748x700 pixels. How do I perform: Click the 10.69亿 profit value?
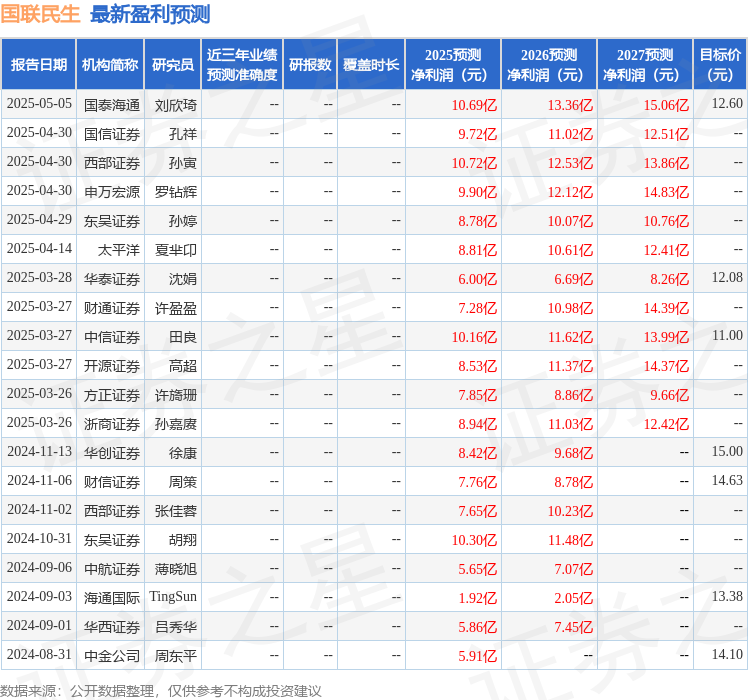[x=474, y=105]
